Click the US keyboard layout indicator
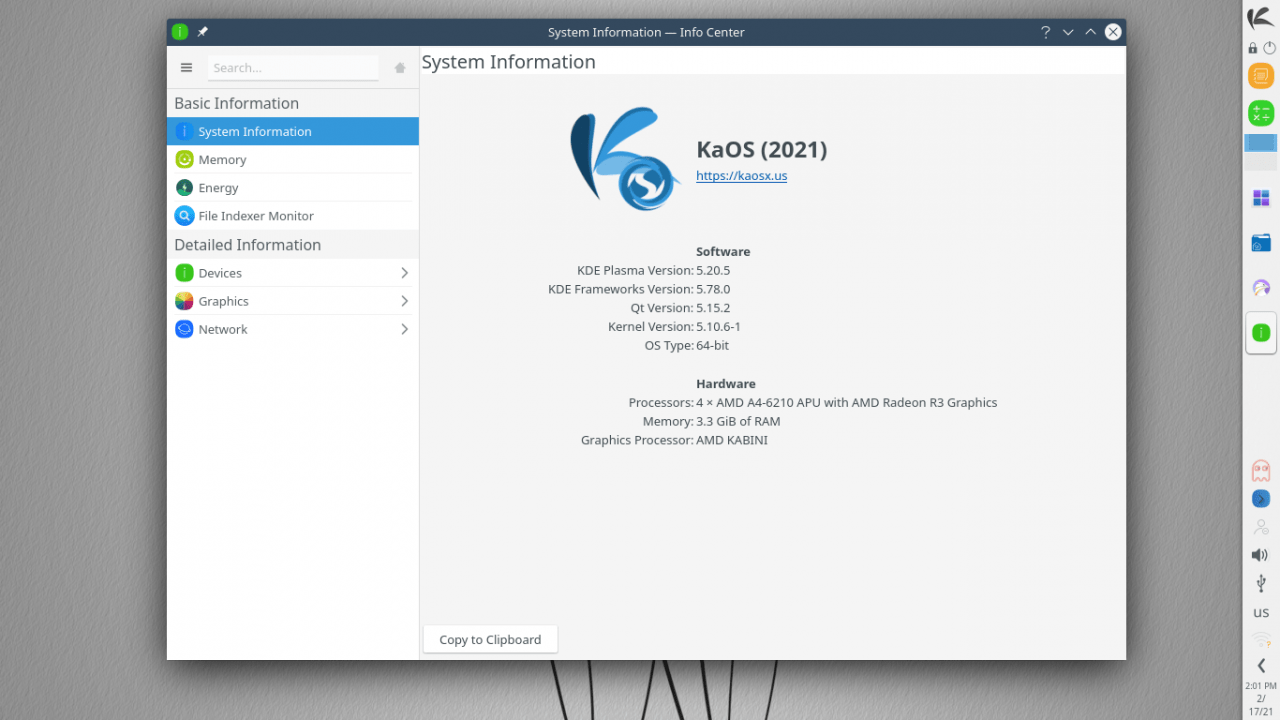This screenshot has width=1280, height=720. [x=1261, y=613]
